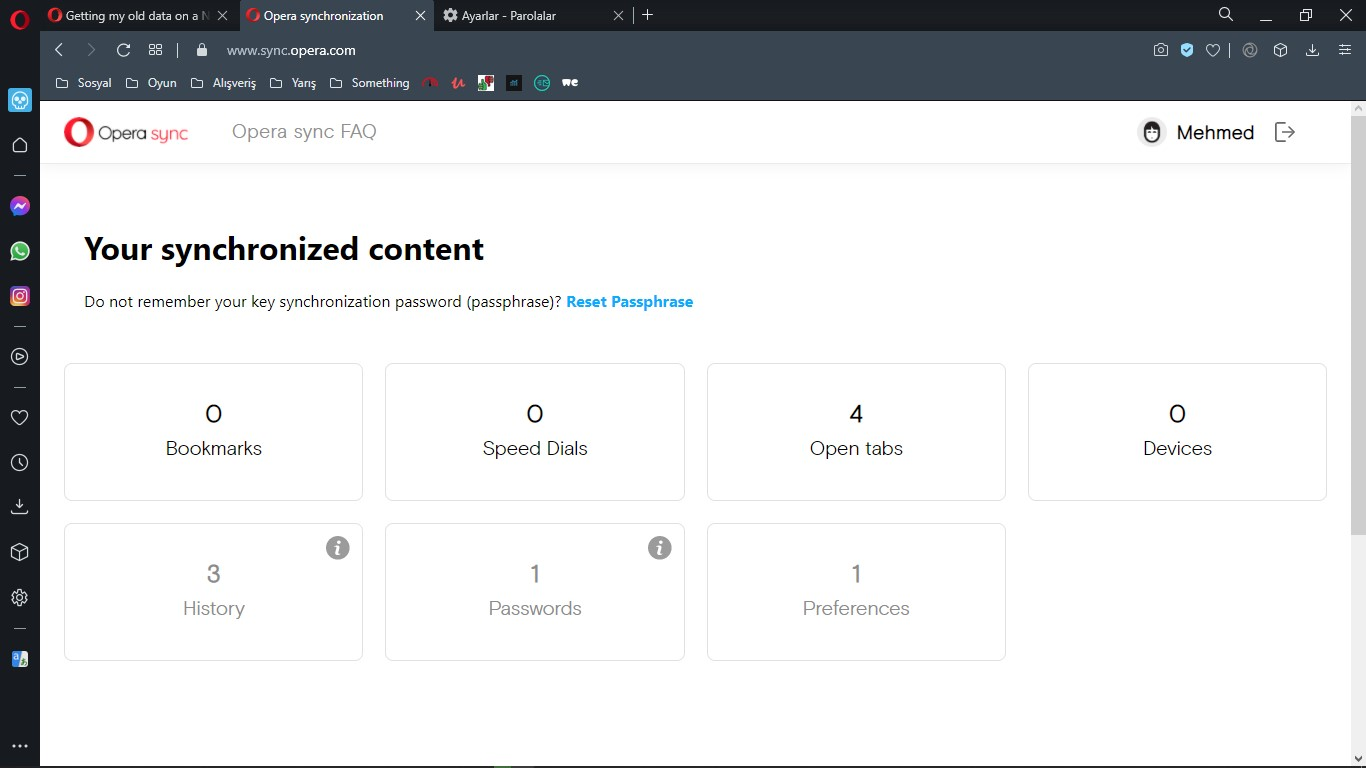The height and width of the screenshot is (768, 1366).
Task: Close the Opera synchronization tab
Action: [421, 16]
